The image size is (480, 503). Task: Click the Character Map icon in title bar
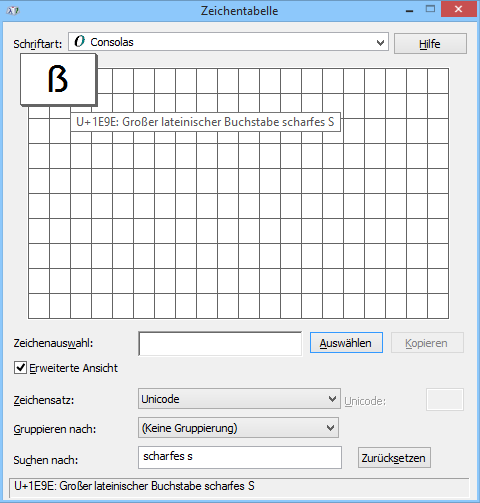pyautogui.click(x=13, y=11)
